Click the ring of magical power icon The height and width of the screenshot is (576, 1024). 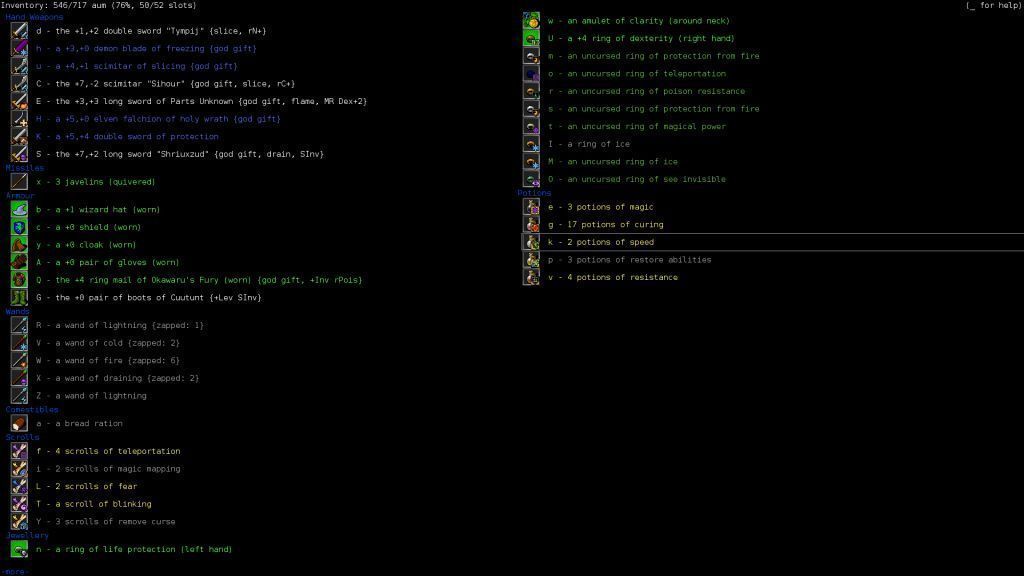click(531, 127)
